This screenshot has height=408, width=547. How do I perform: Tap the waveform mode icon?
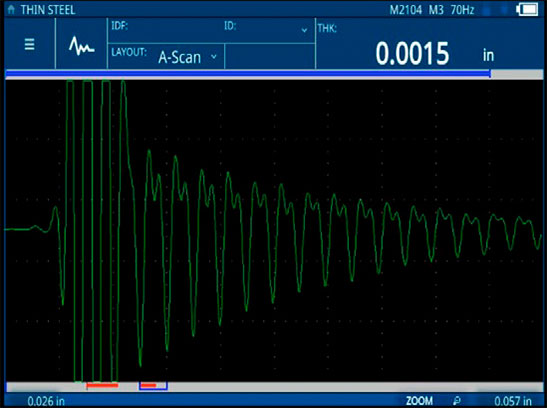(x=82, y=46)
